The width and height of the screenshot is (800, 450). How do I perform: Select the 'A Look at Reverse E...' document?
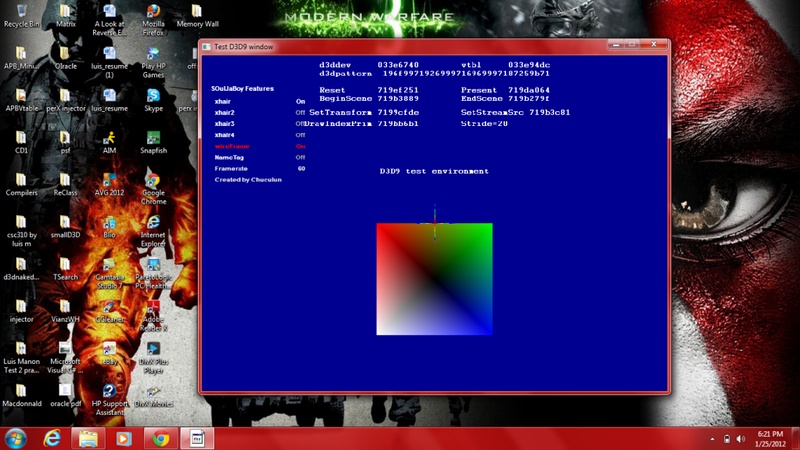click(x=109, y=20)
